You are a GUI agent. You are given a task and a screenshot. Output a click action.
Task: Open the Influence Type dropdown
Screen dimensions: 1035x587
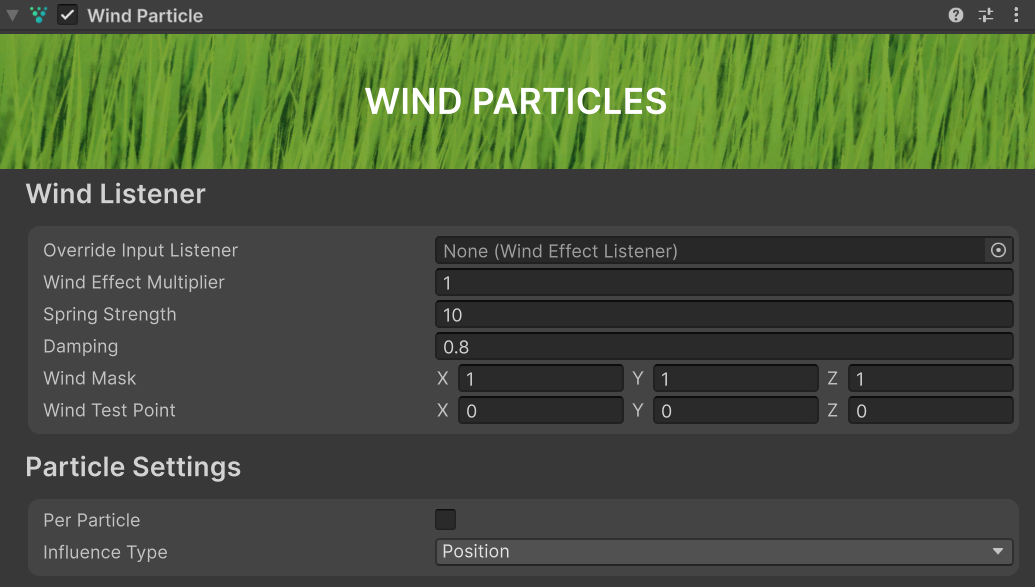724,552
